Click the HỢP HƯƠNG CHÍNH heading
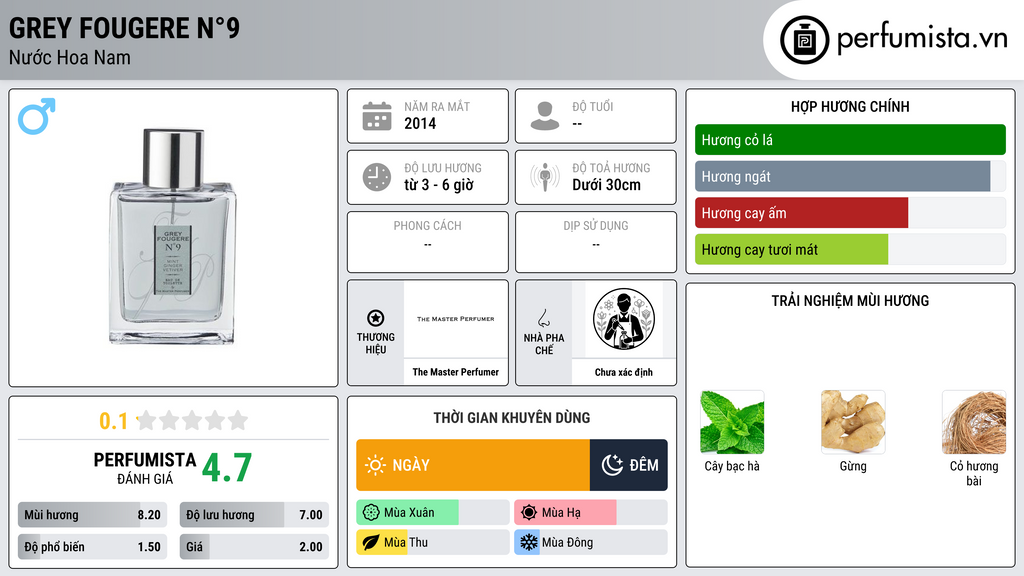1024x576 pixels. click(x=850, y=106)
